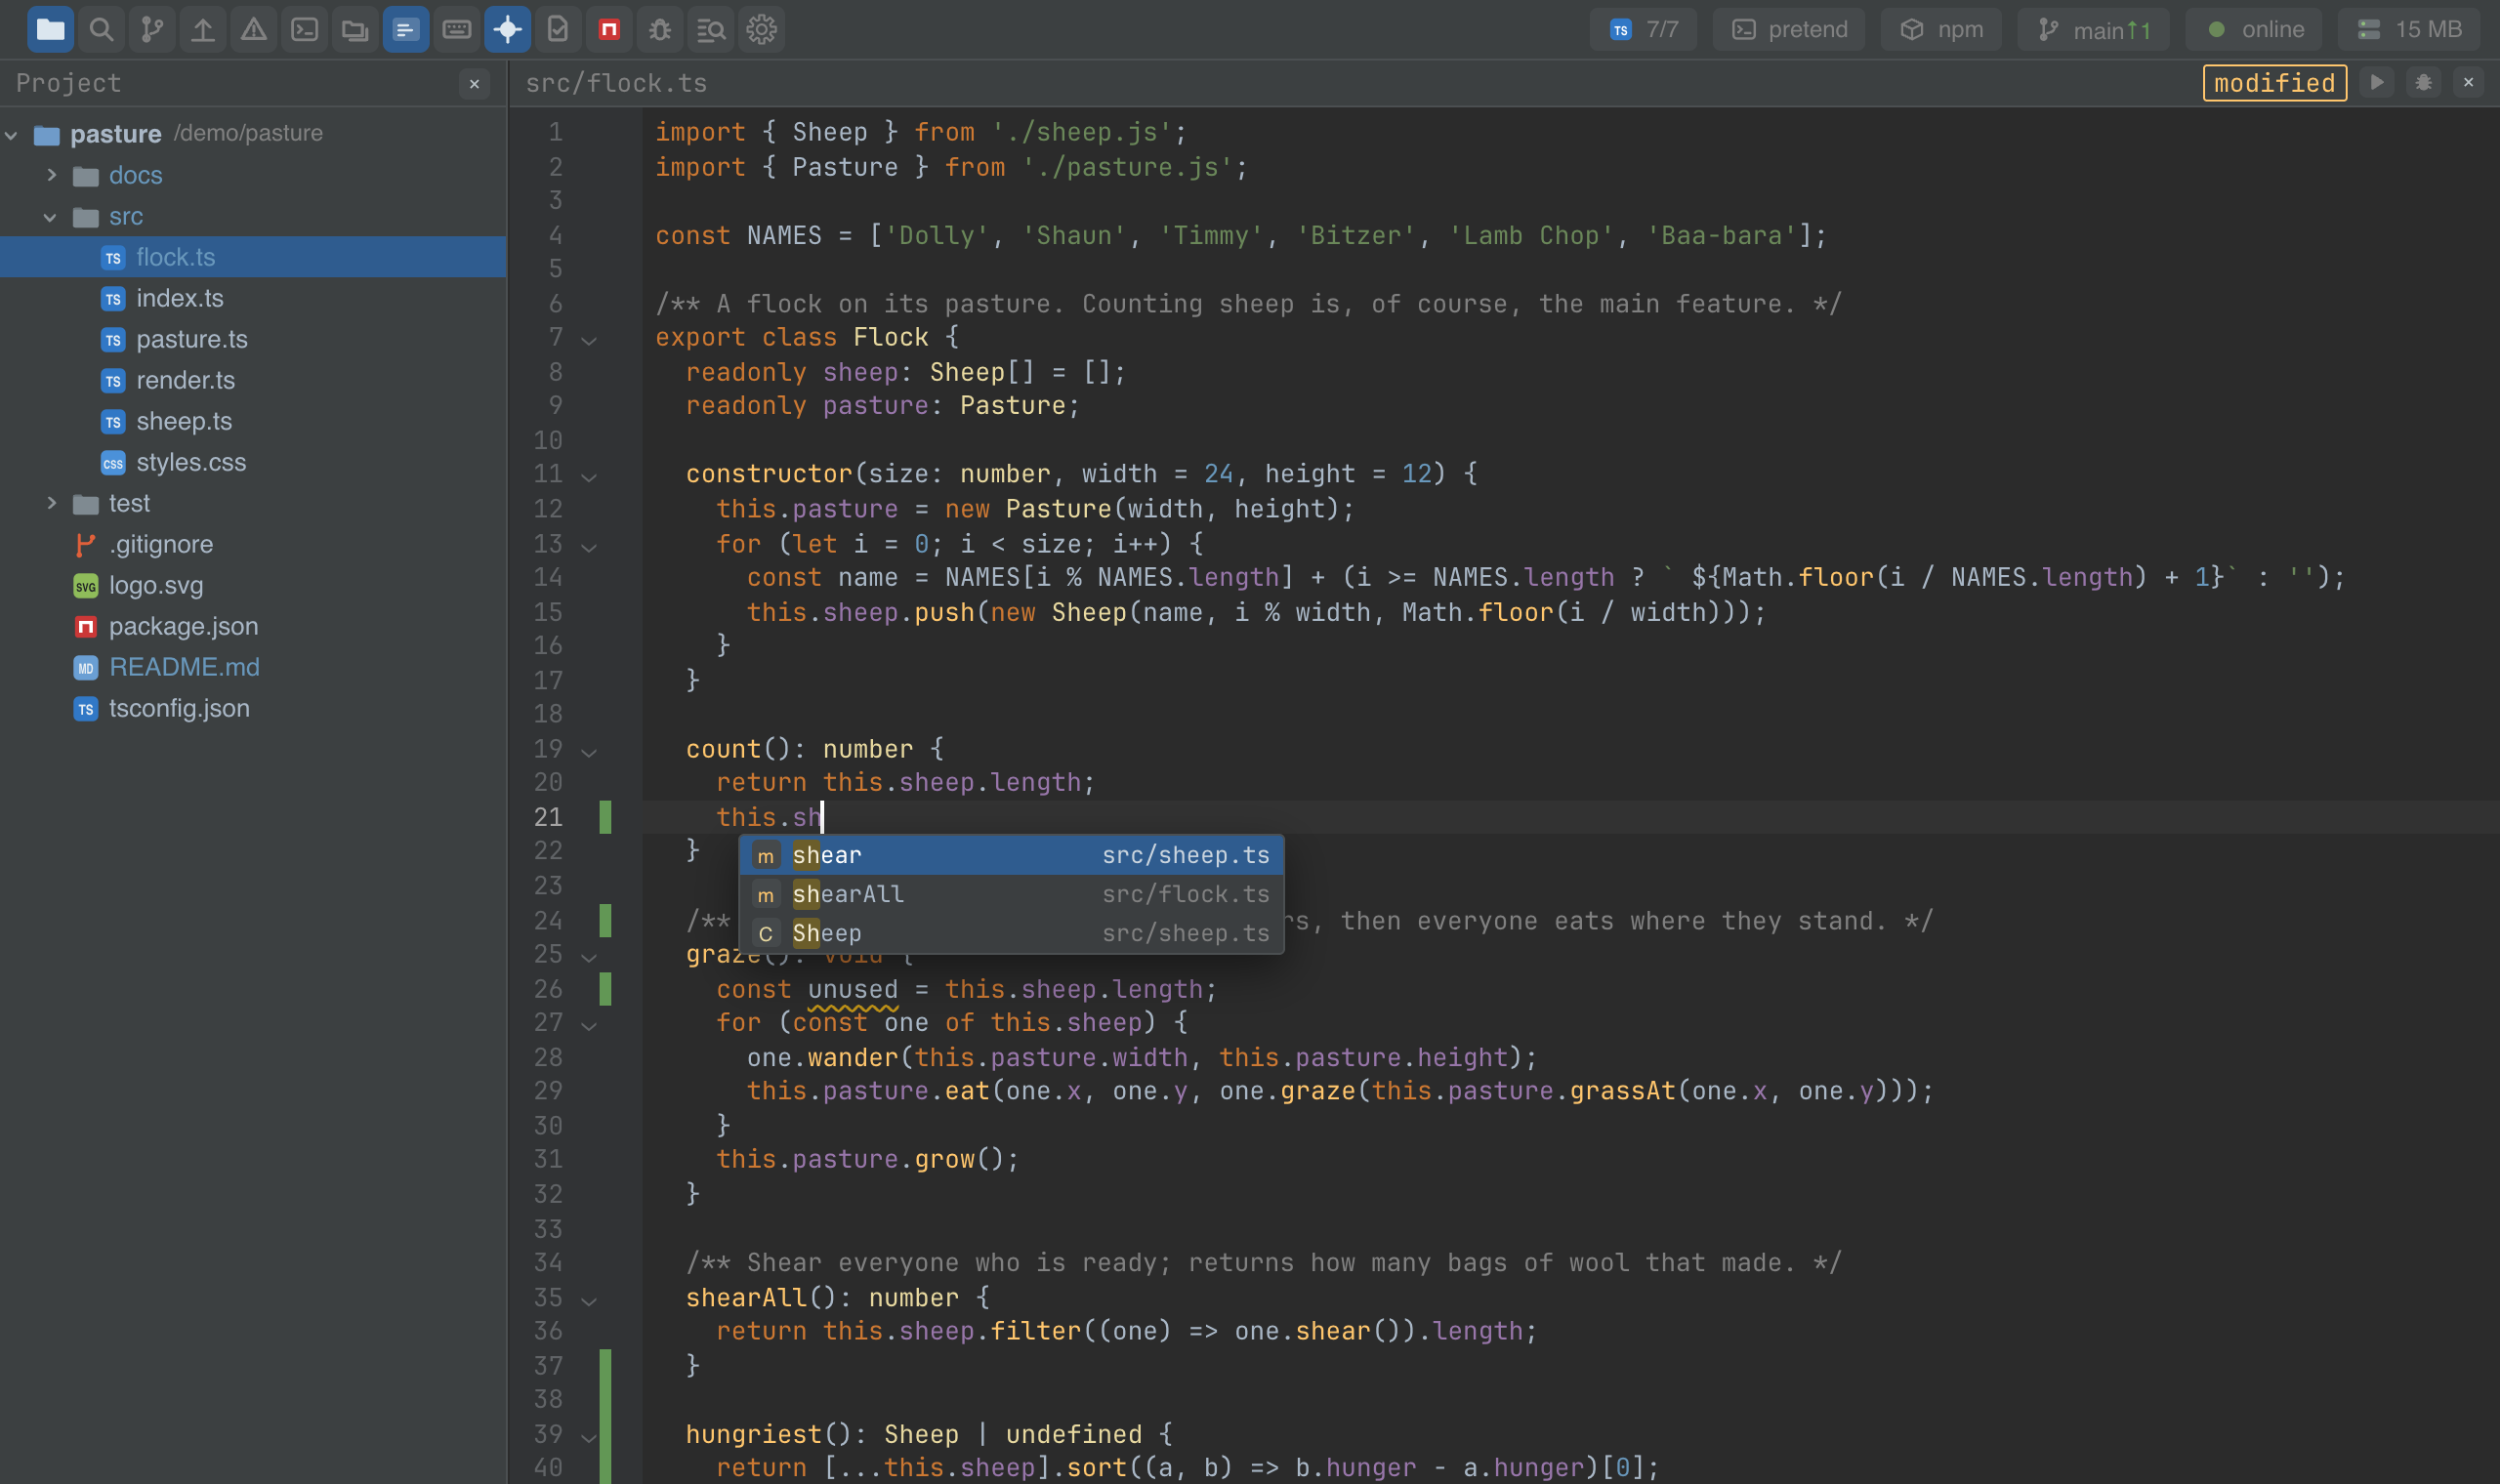Viewport: 2500px width, 1484px height.
Task: Click the keyboard toolbar icon
Action: point(457,29)
